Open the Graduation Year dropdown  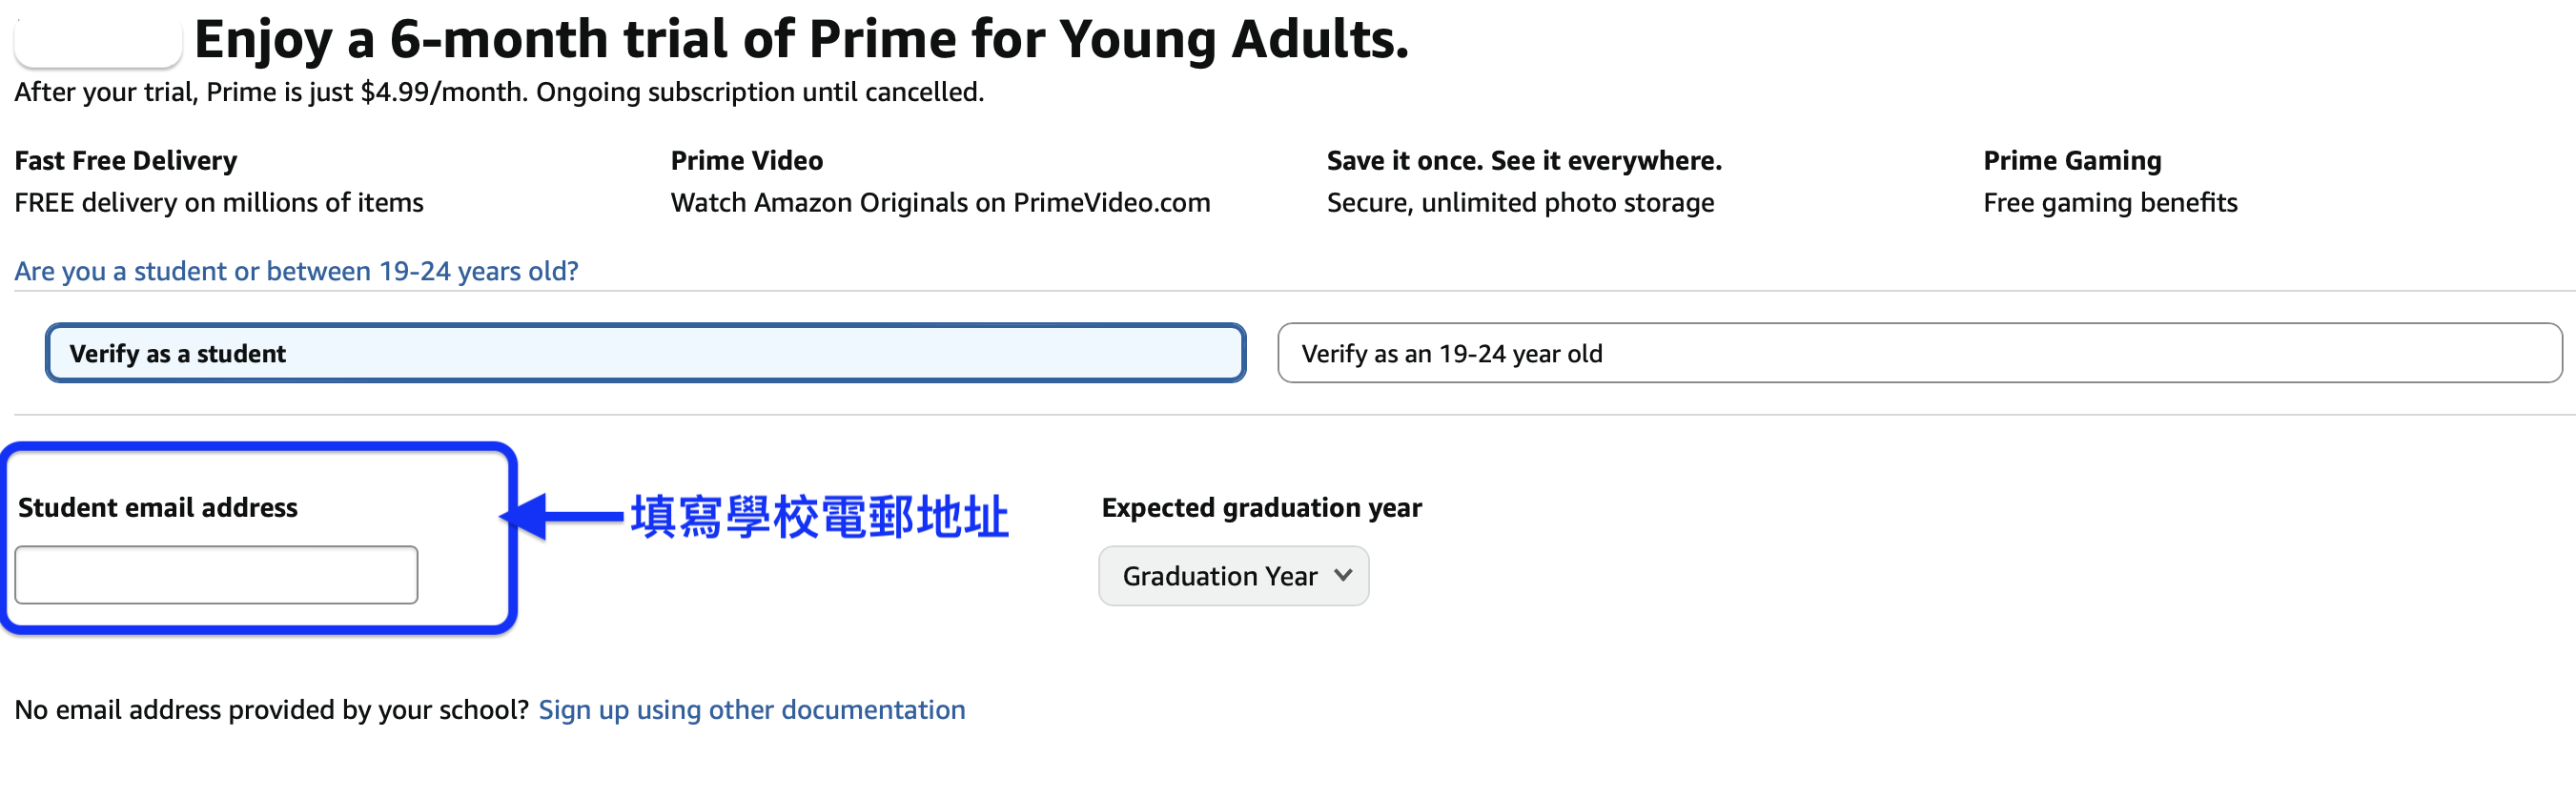(x=1232, y=576)
